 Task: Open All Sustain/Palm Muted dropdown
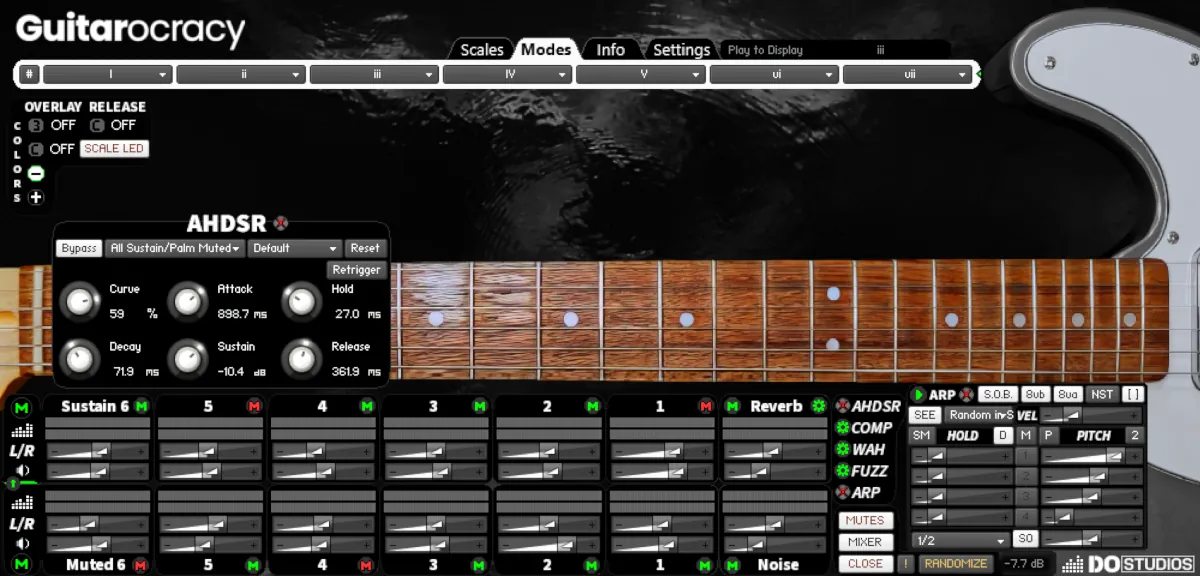click(174, 248)
